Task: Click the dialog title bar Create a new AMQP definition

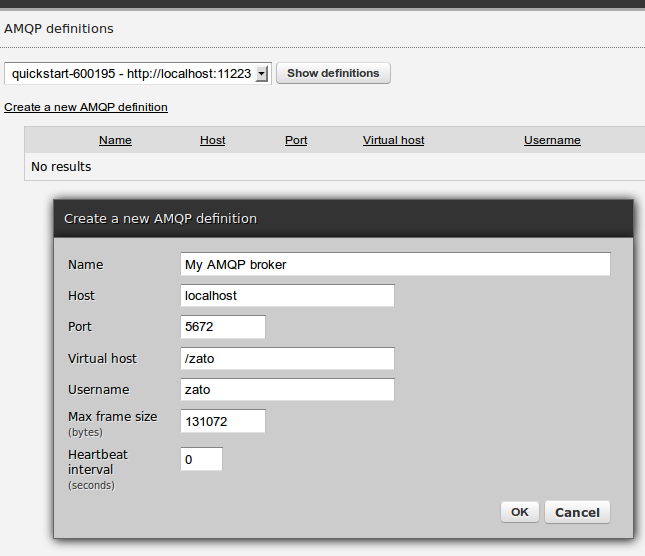Action: click(x=343, y=218)
